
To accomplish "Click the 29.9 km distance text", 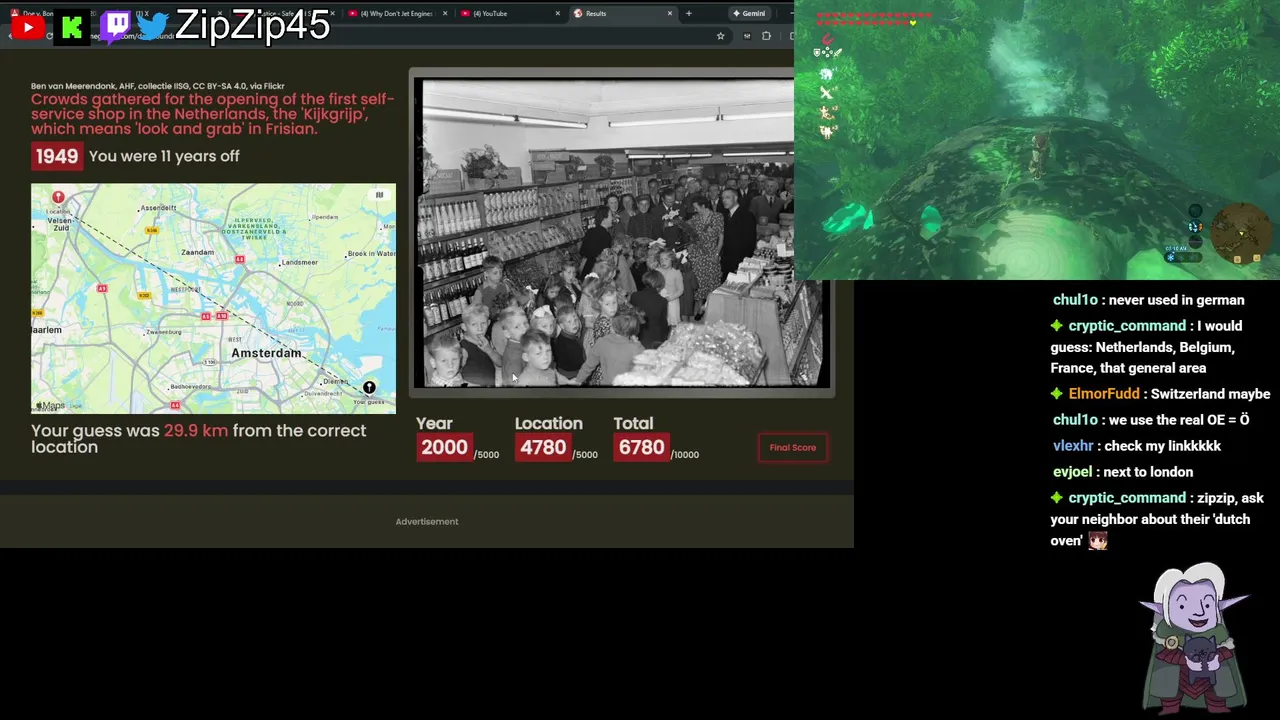I will coord(196,431).
